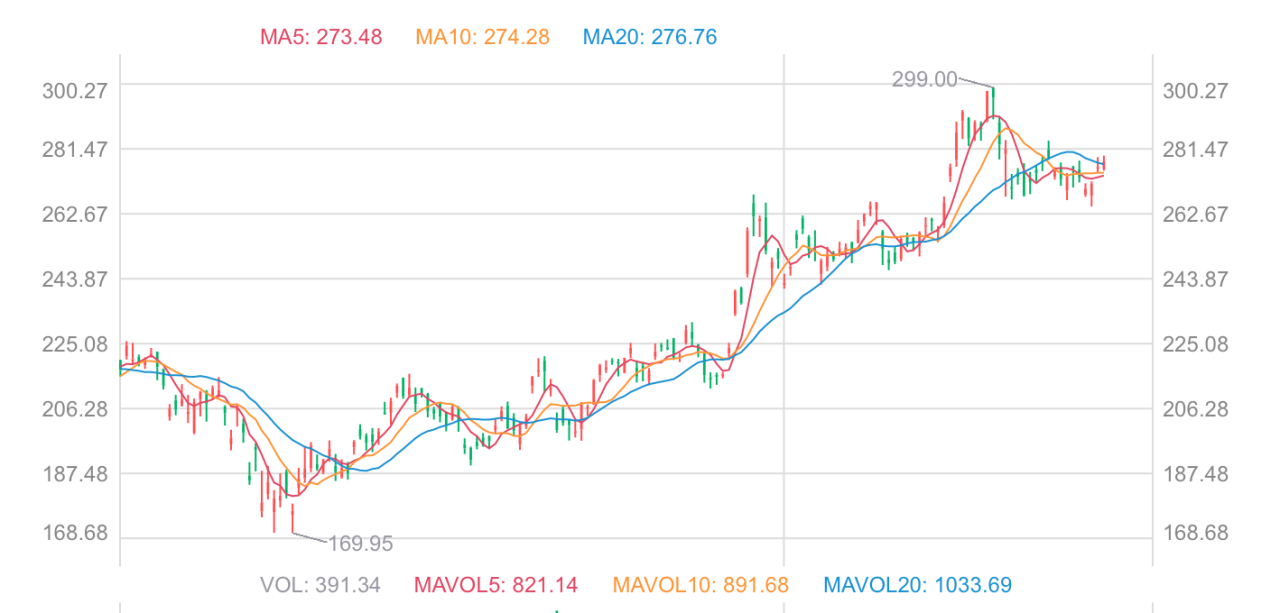Click the last candlestick on the chart
The width and height of the screenshot is (1280, 613).
(1102, 164)
